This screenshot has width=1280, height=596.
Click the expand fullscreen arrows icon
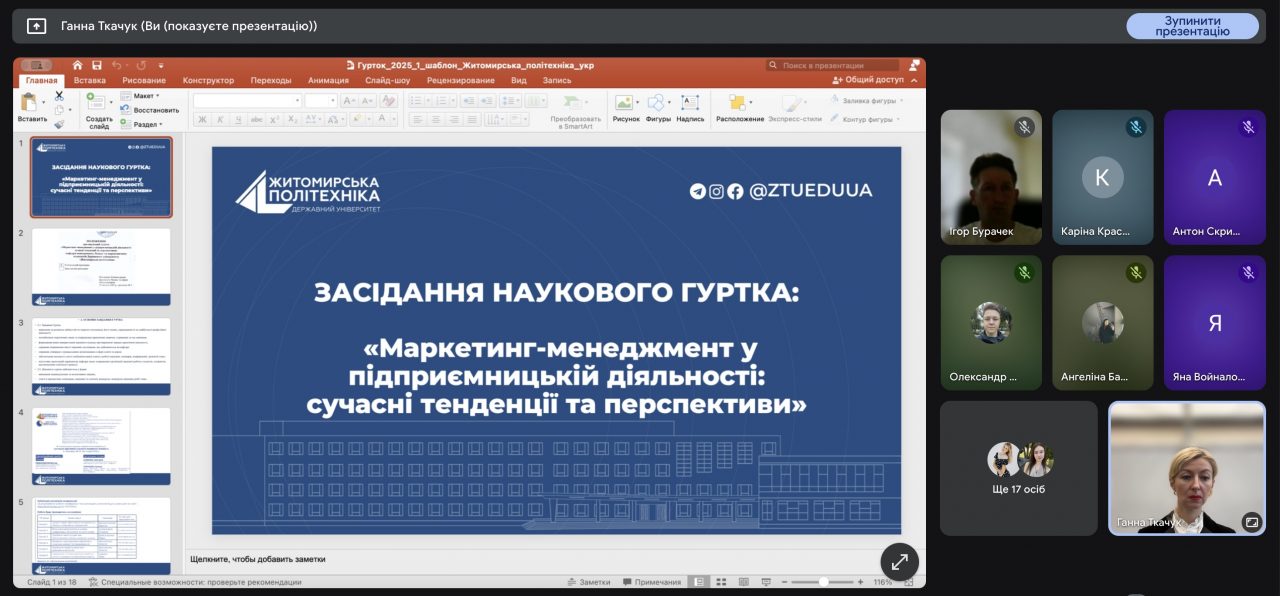click(899, 562)
